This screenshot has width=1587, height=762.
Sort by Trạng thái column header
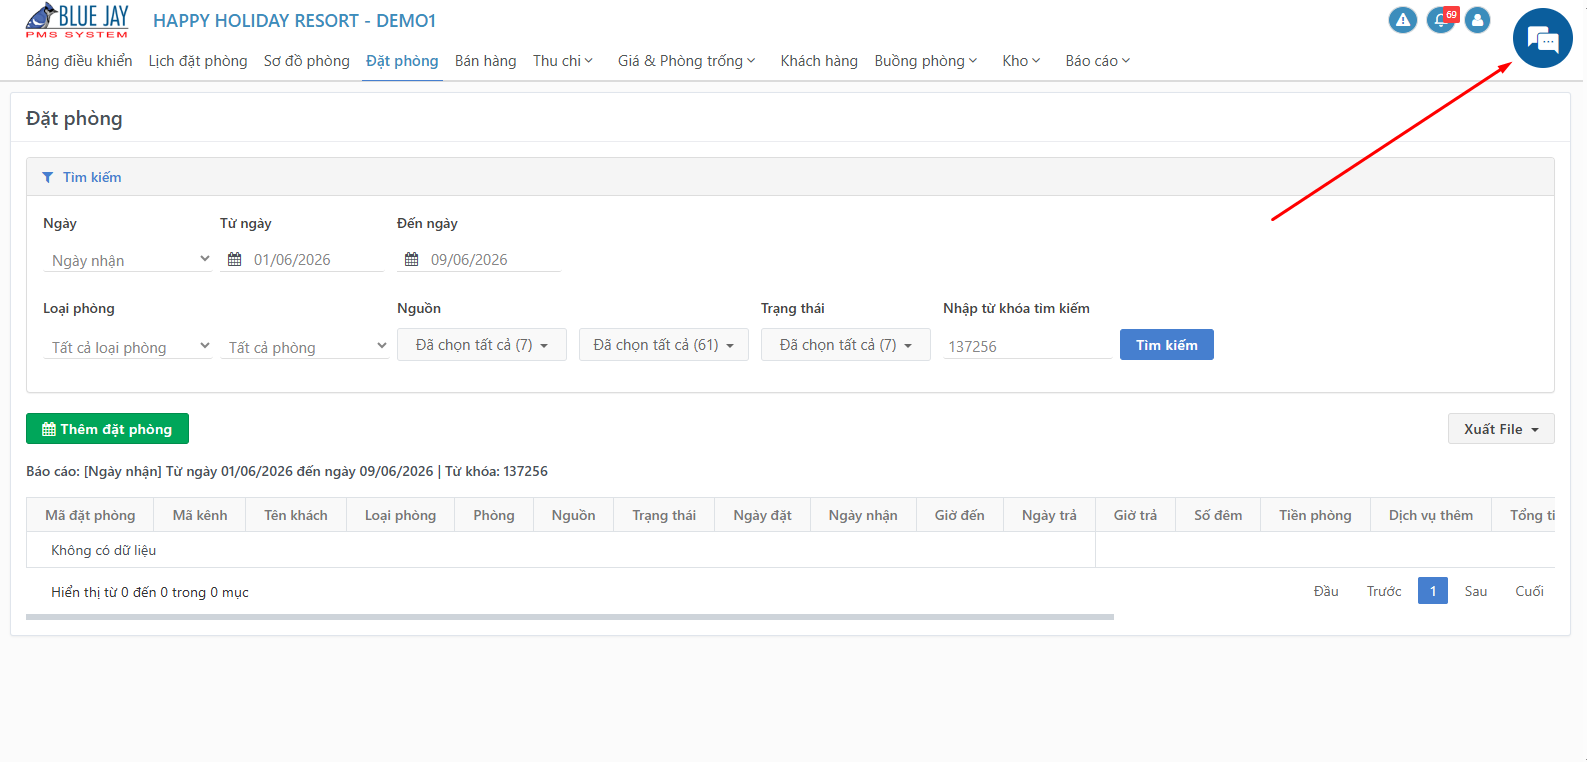point(664,515)
